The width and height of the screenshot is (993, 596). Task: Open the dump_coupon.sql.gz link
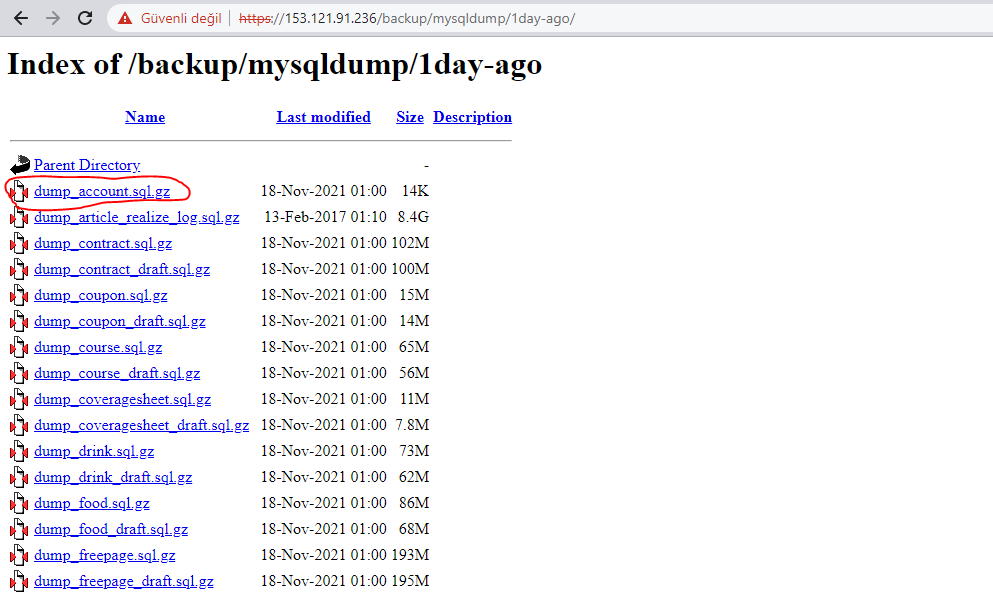click(101, 295)
